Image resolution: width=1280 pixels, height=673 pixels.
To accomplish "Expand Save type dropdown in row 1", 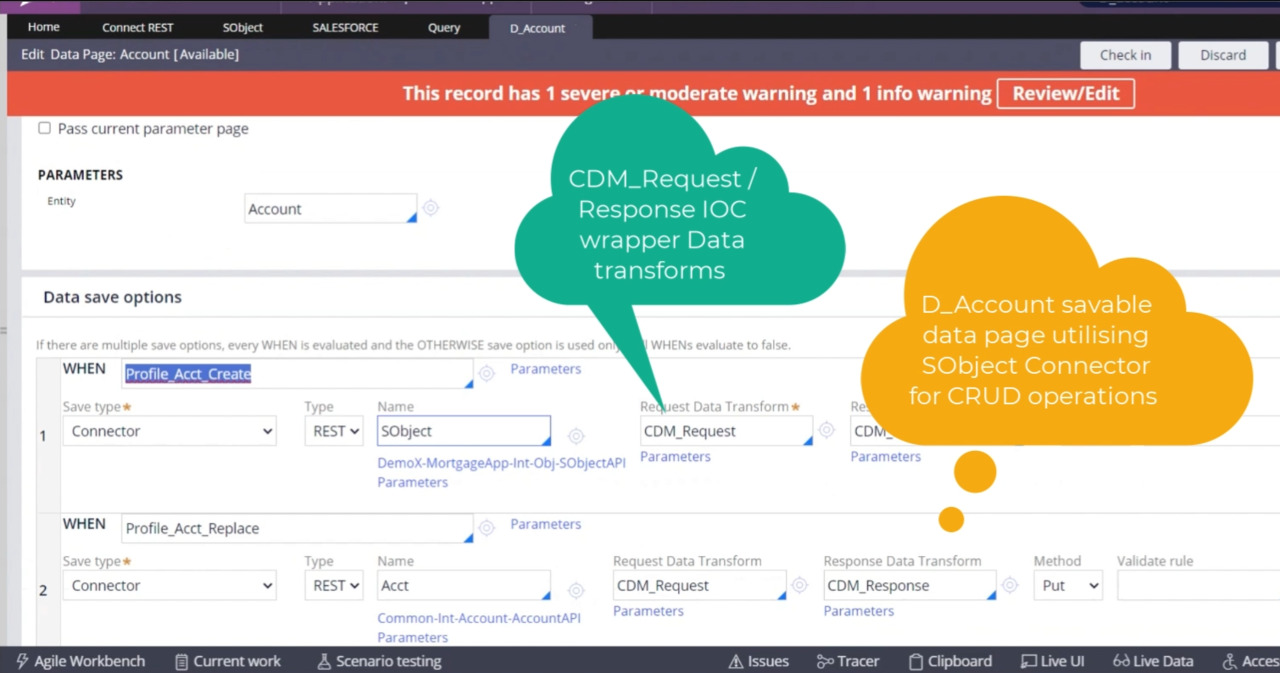I will [170, 431].
